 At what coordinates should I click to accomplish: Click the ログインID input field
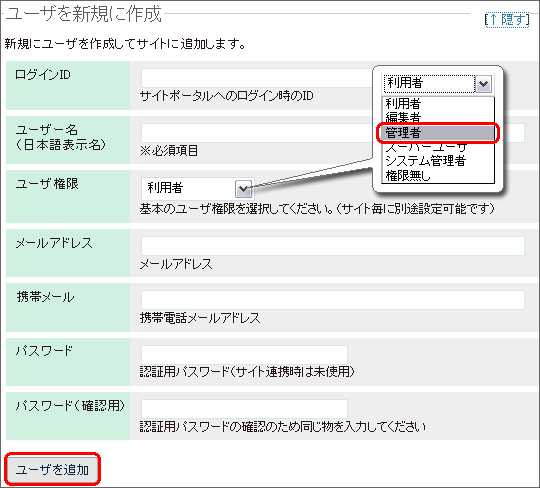[x=257, y=78]
